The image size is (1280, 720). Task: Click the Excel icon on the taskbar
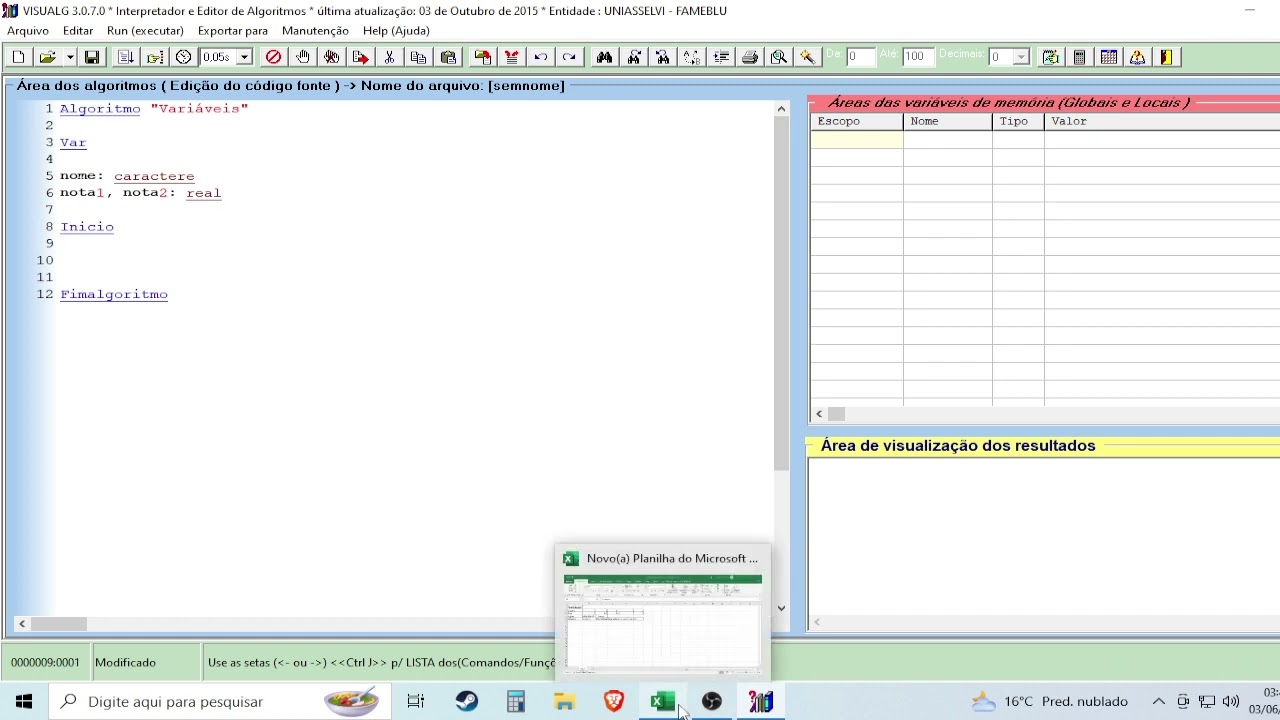[x=662, y=702]
